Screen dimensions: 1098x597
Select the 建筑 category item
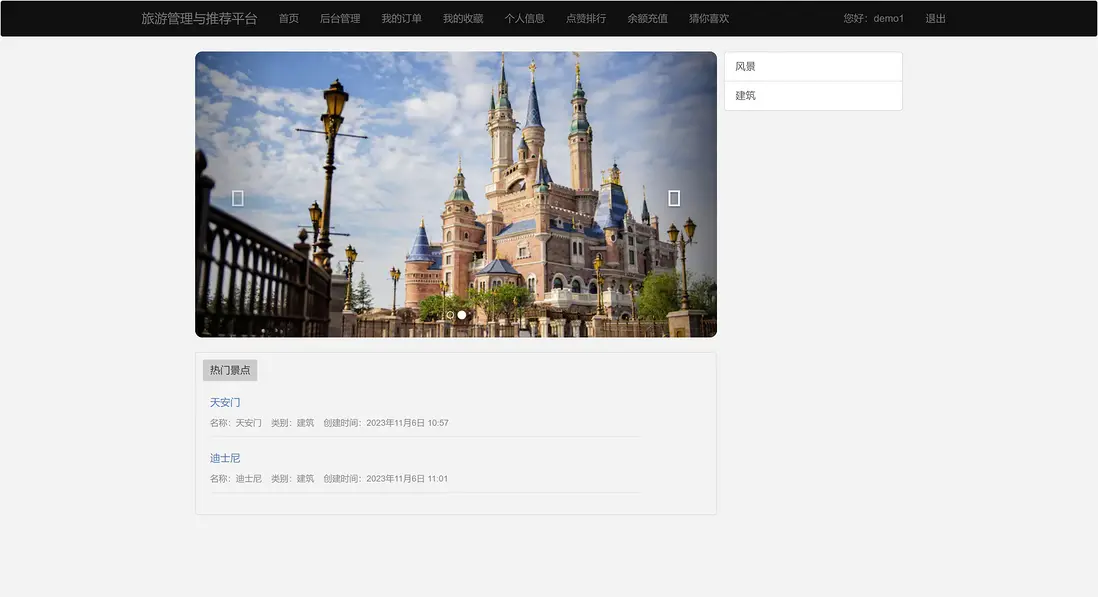point(813,96)
